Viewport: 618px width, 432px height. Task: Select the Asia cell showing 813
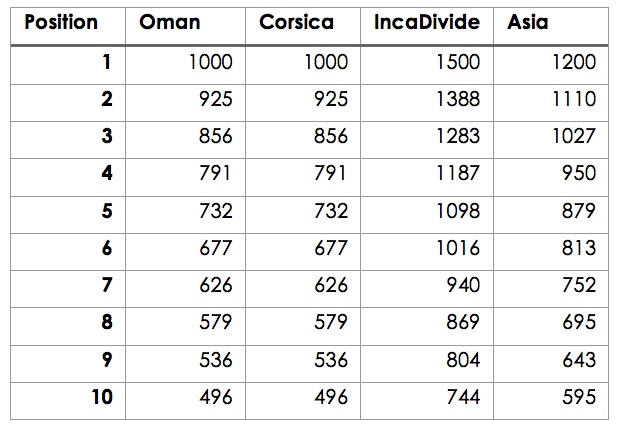(578, 248)
